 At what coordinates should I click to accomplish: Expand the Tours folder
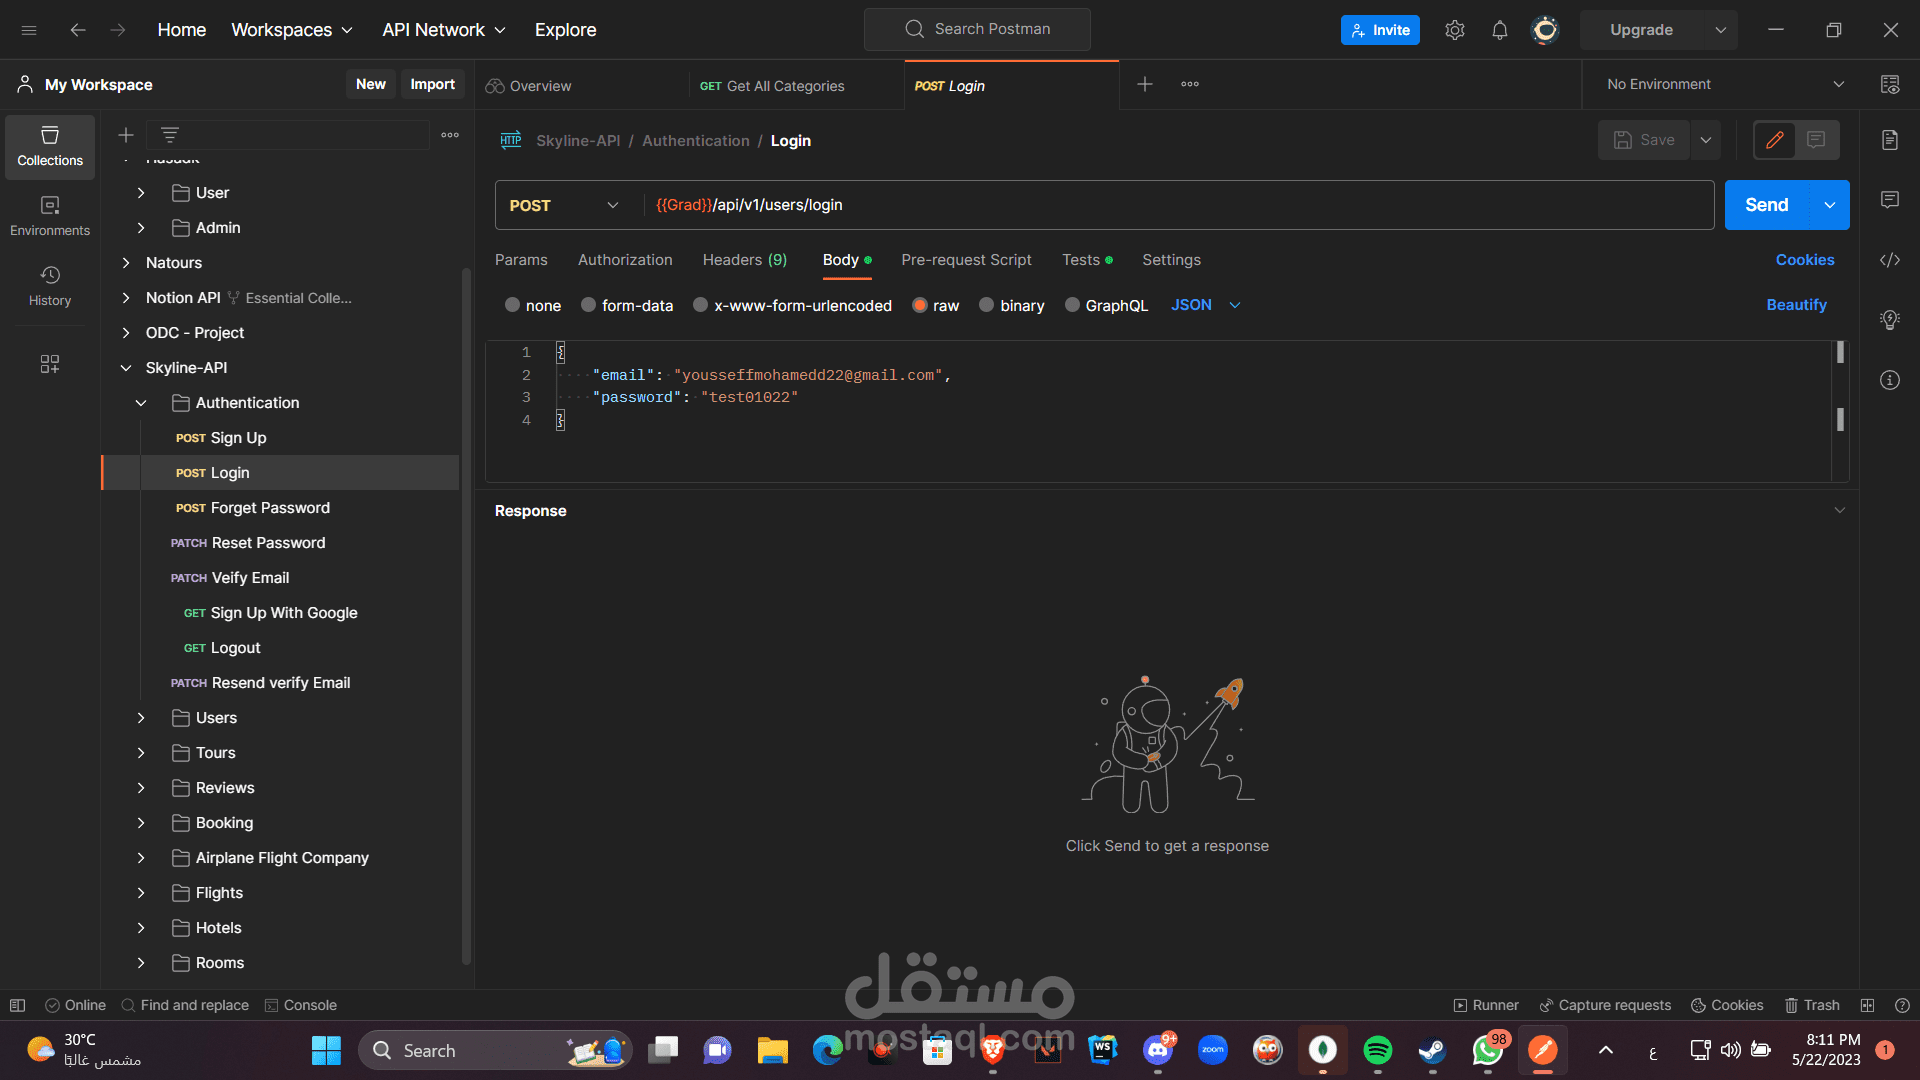pyautogui.click(x=141, y=753)
